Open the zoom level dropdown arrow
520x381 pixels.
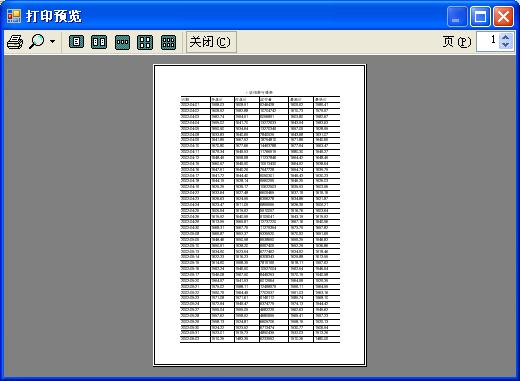click(53, 42)
